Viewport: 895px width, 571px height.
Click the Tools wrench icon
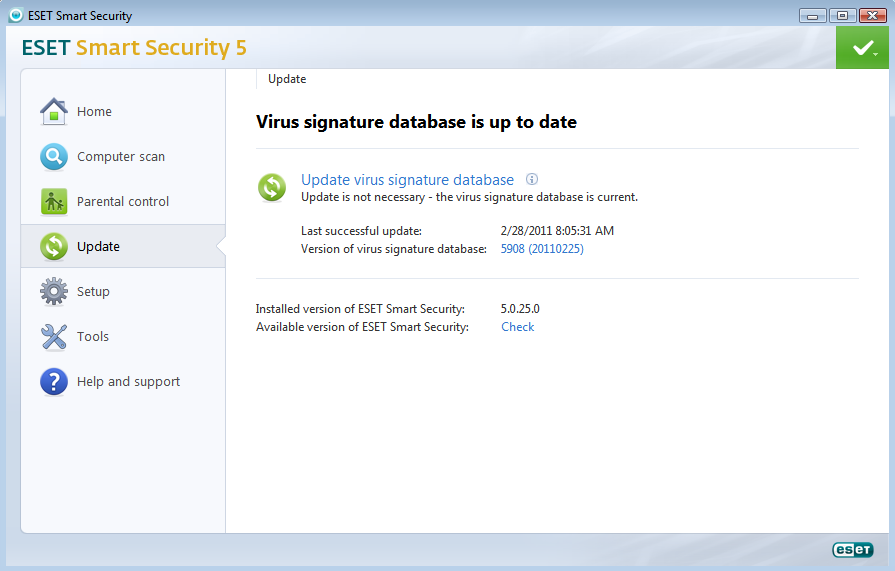54,337
